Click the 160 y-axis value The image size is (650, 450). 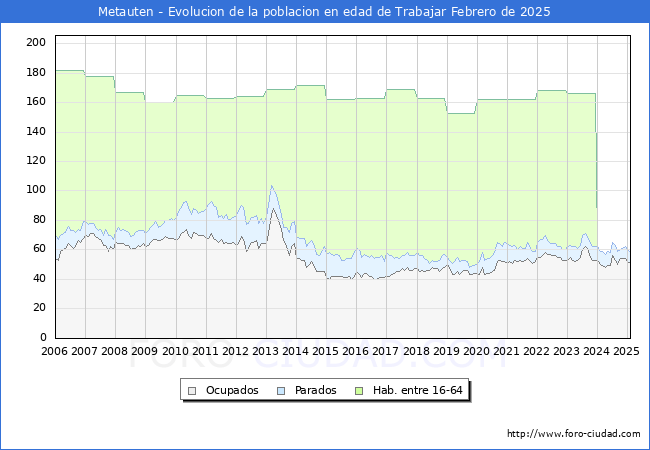coord(36,102)
